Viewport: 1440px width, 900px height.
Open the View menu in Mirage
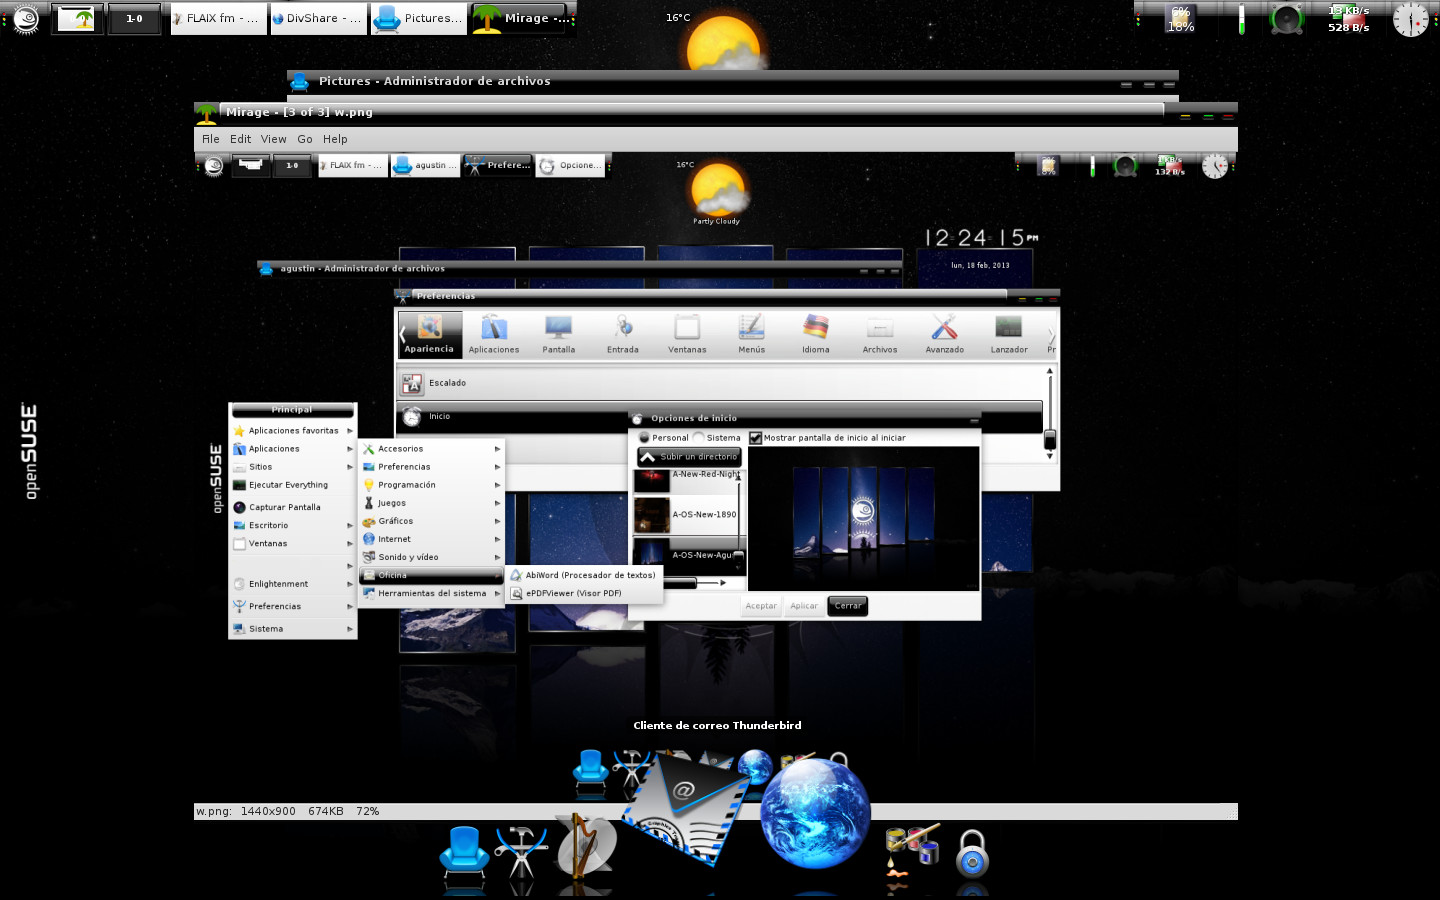click(x=273, y=139)
